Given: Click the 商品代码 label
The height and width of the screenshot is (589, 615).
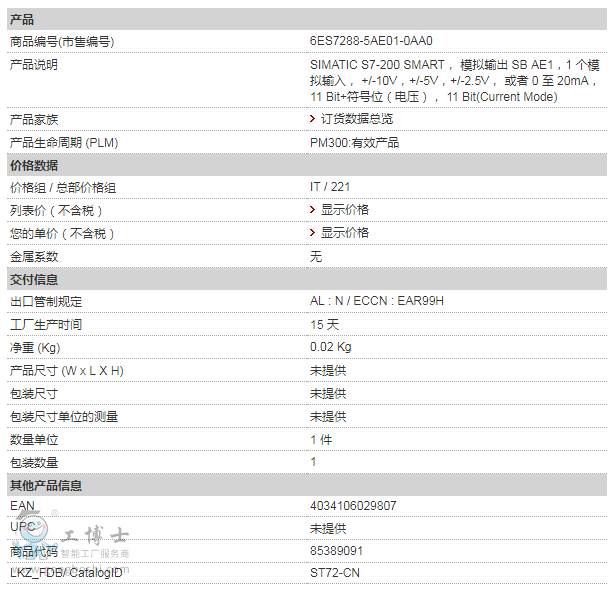Looking at the screenshot, I should [x=34, y=552].
